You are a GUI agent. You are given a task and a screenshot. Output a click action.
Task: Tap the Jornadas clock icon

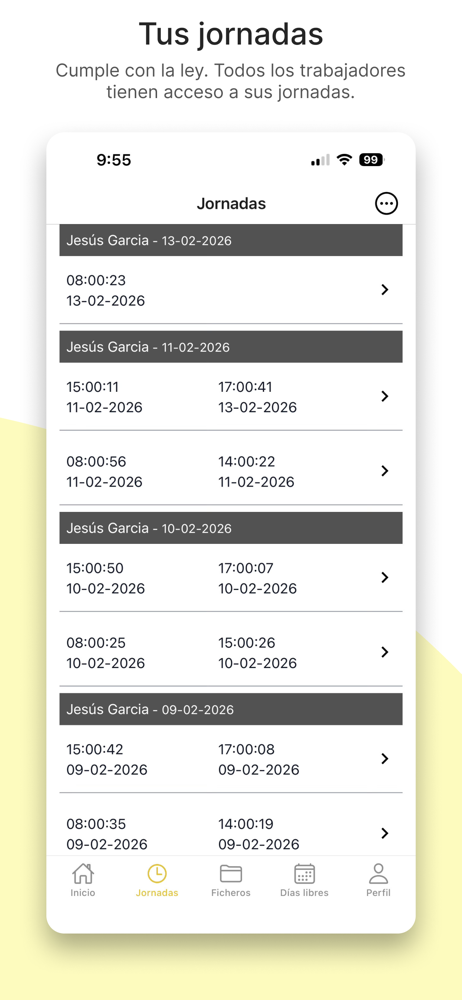coord(157,873)
